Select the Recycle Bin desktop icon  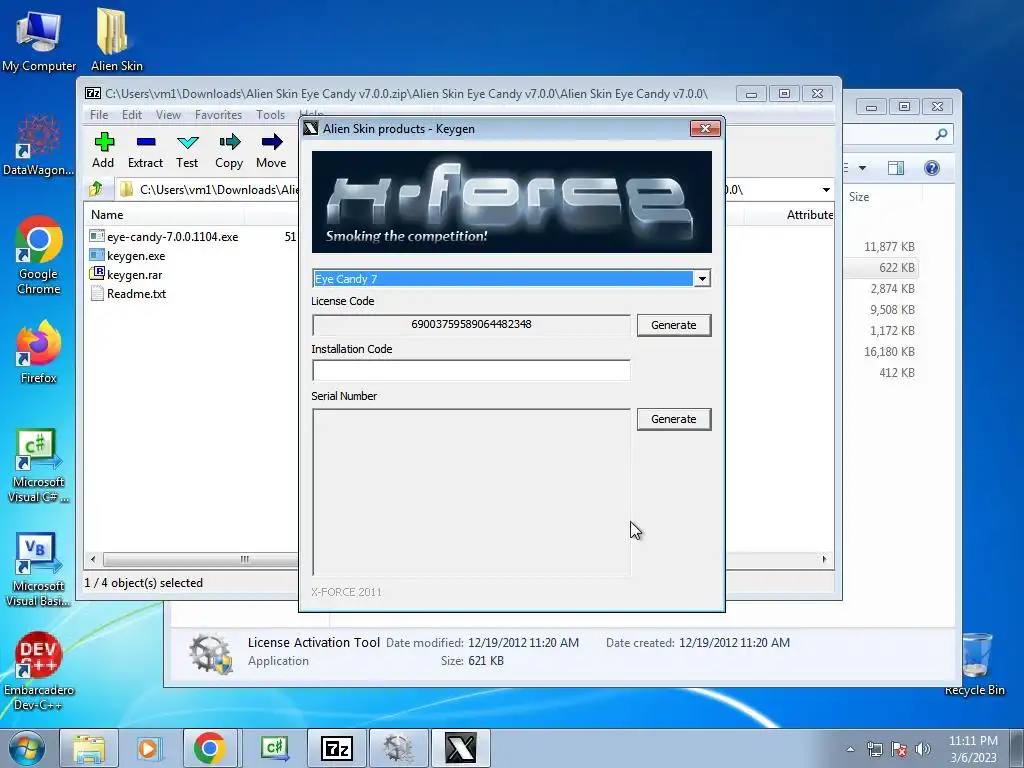[x=975, y=663]
